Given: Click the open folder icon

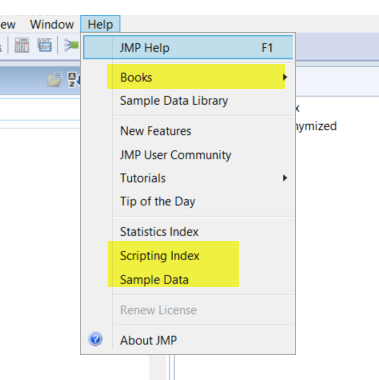Looking at the screenshot, I should click(54, 80).
